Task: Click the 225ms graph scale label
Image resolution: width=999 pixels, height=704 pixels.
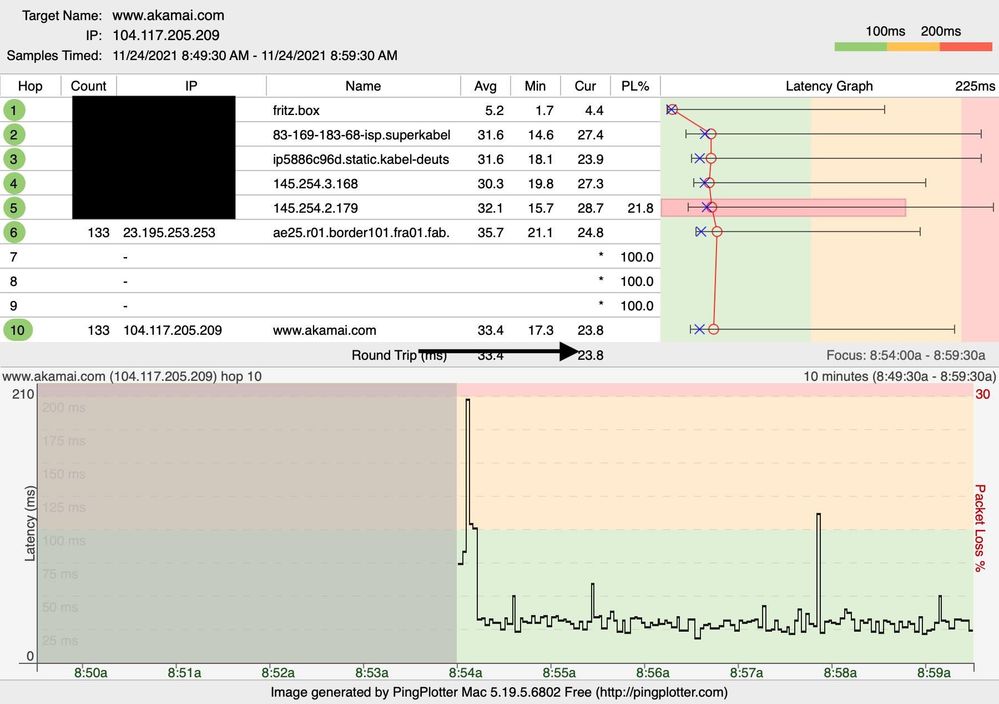Action: tap(975, 86)
